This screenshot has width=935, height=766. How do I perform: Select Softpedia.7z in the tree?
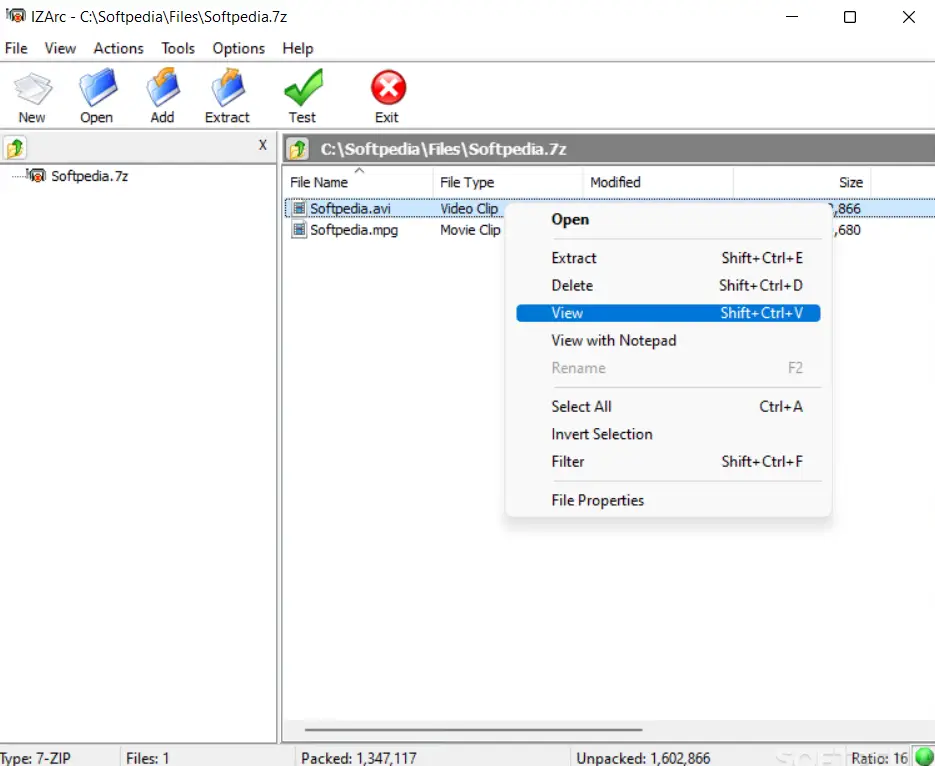point(89,176)
